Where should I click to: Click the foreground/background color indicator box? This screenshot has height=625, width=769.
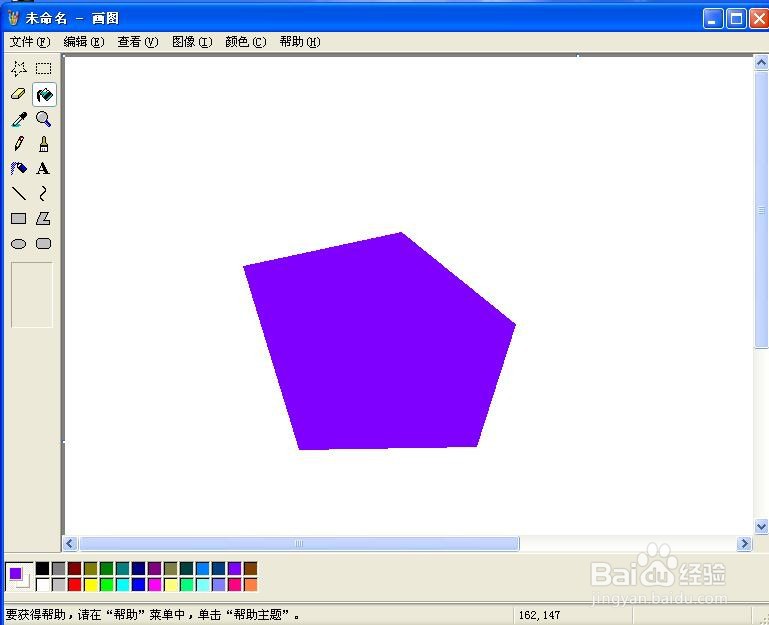point(19,576)
